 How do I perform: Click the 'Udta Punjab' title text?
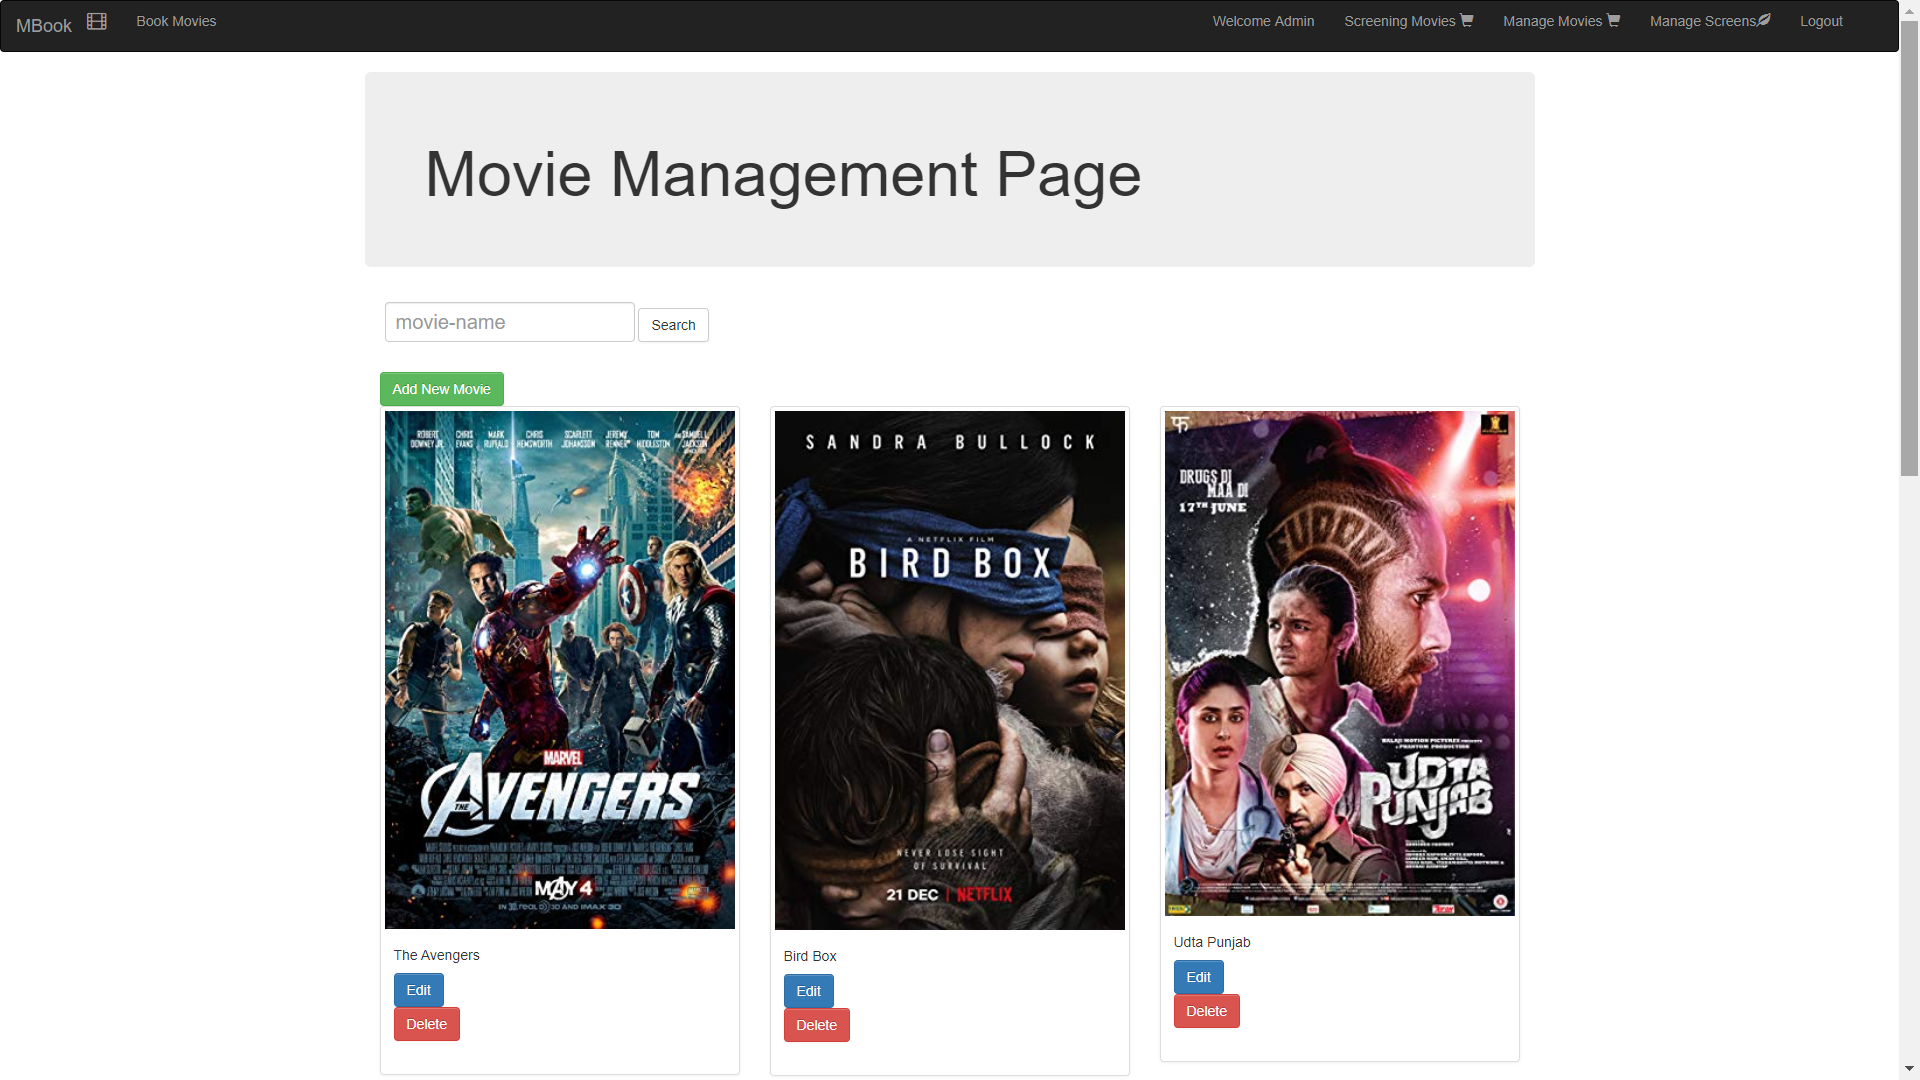[x=1212, y=942]
